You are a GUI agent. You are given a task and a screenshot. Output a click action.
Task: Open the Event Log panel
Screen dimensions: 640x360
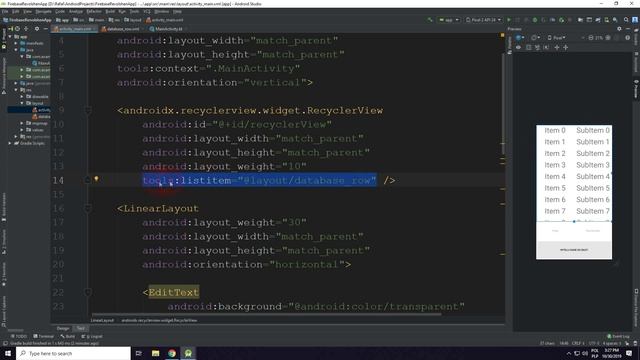[x=618, y=336]
